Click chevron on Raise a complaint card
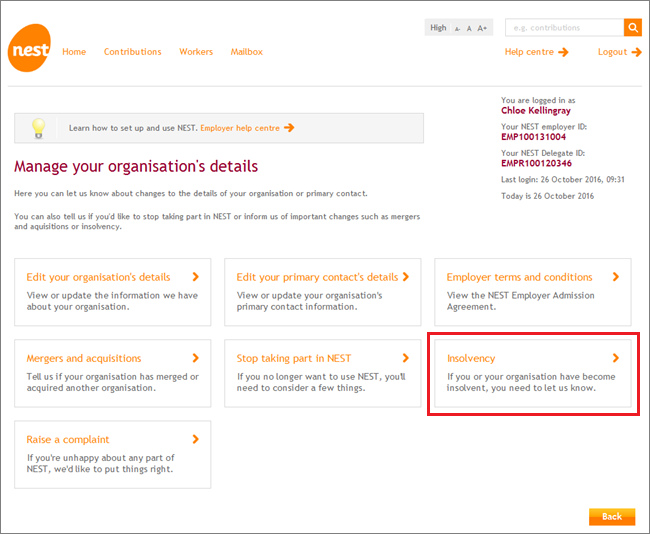 click(x=196, y=439)
